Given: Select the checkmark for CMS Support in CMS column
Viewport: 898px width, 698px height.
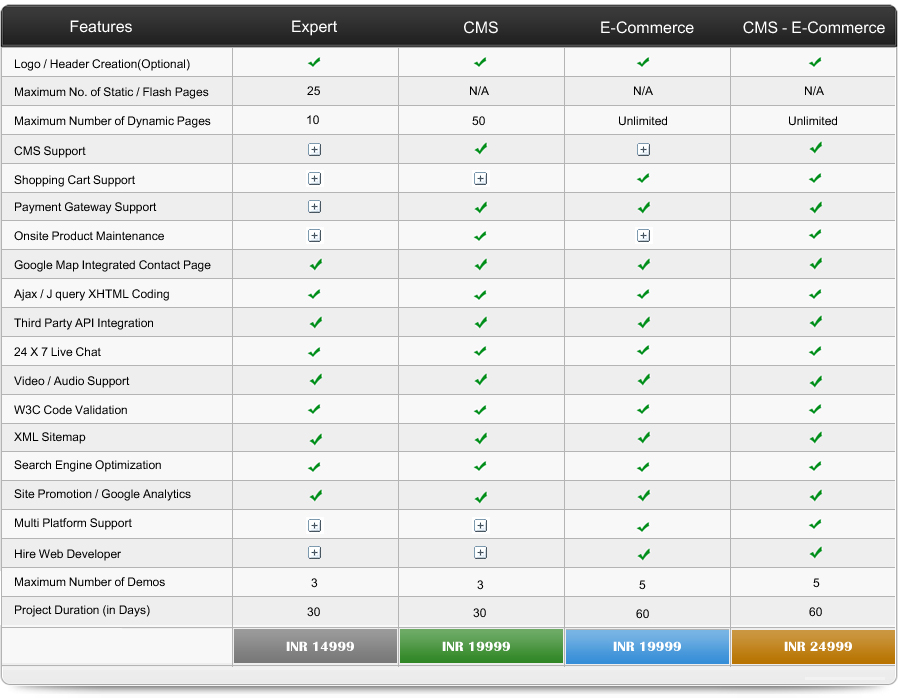Looking at the screenshot, I should pos(480,149).
